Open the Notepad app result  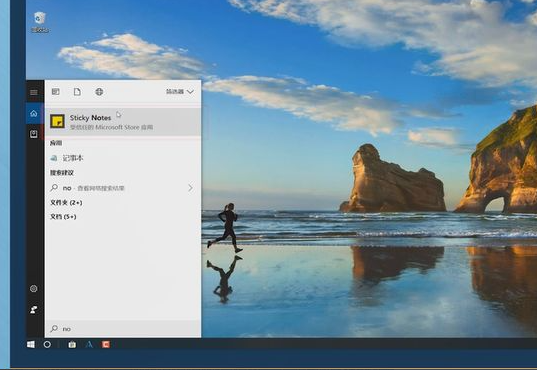(123, 158)
